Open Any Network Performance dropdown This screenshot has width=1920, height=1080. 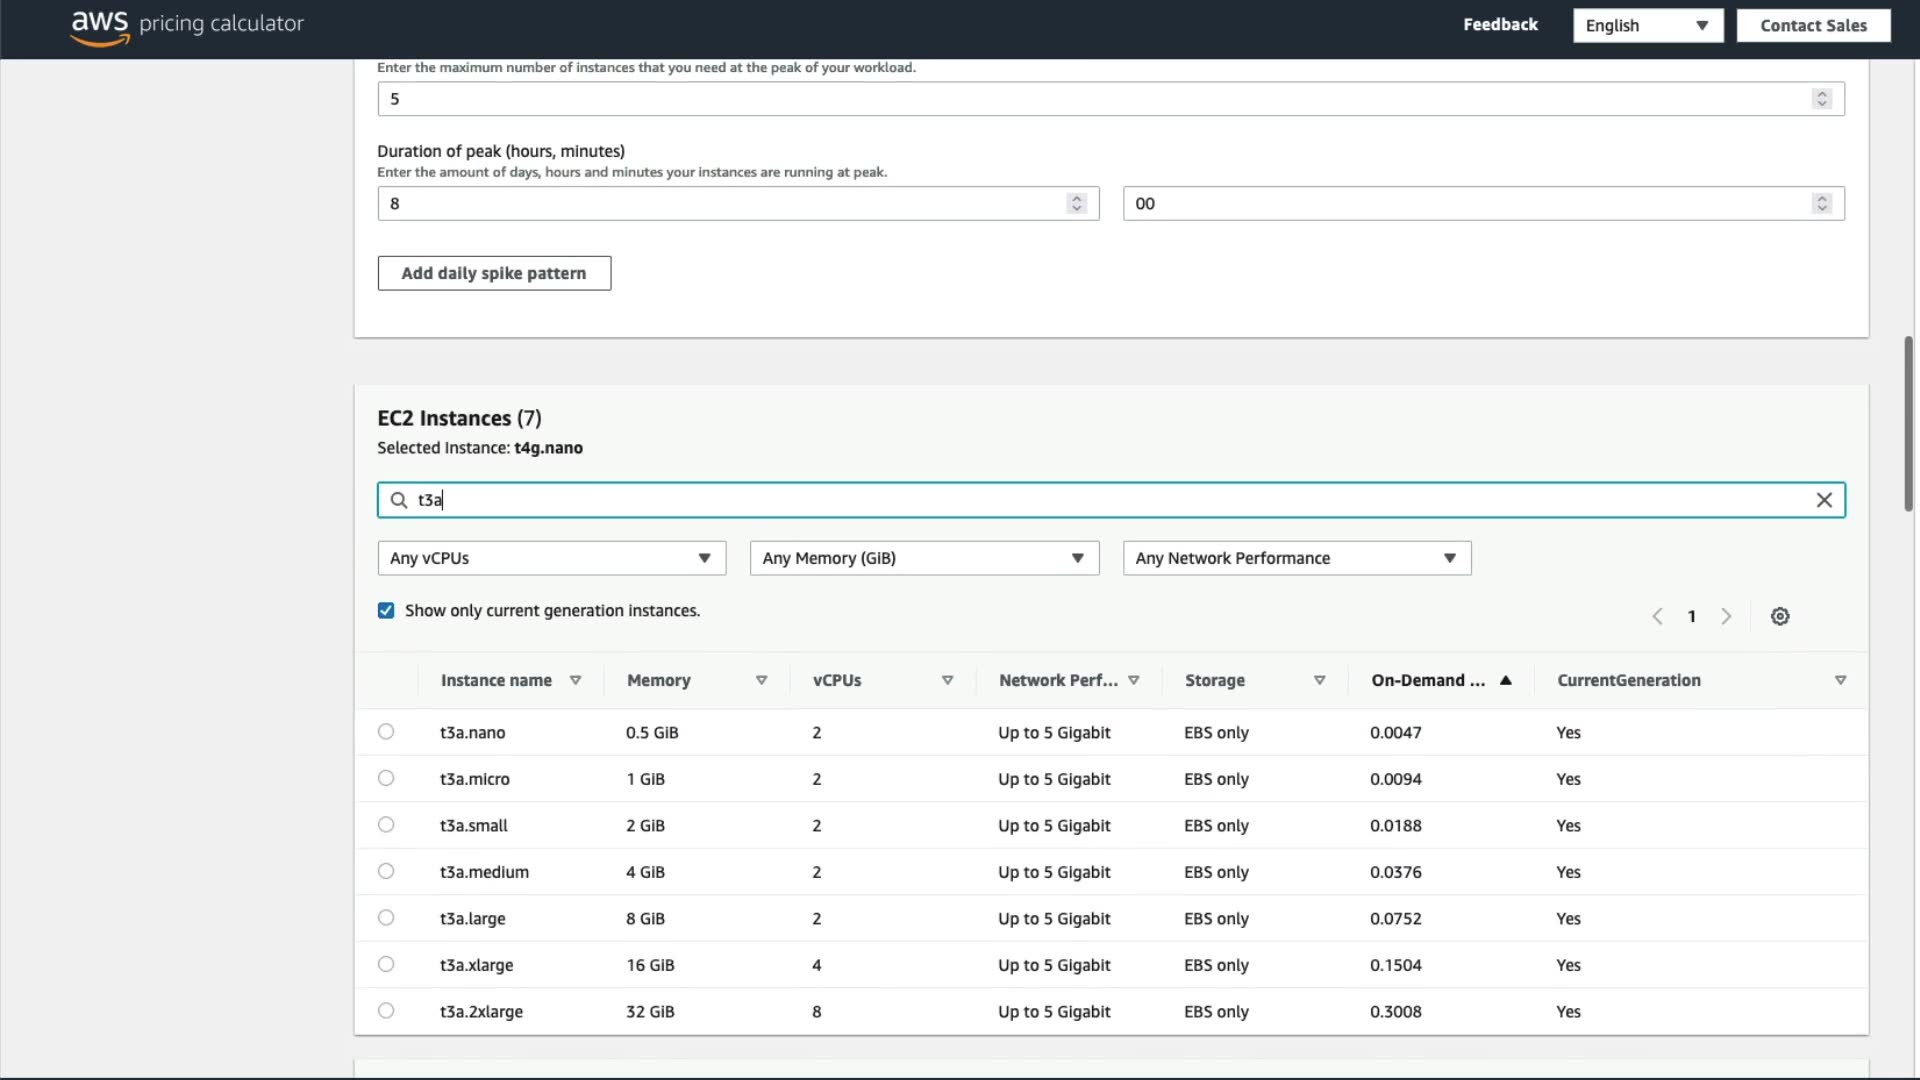[x=1296, y=558]
